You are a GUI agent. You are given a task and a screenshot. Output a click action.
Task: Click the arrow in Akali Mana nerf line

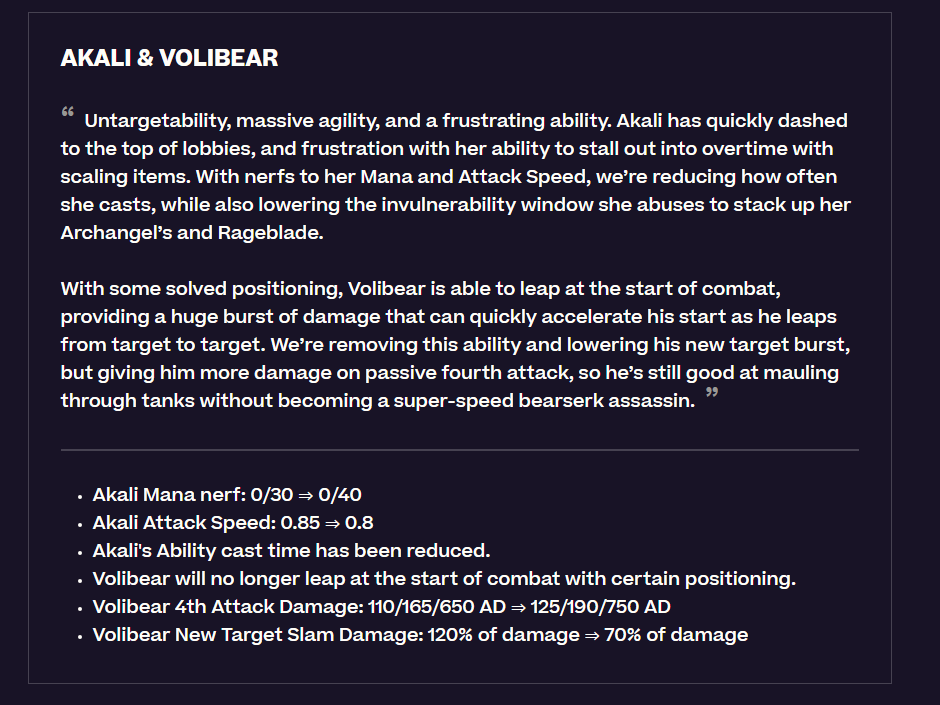306,495
